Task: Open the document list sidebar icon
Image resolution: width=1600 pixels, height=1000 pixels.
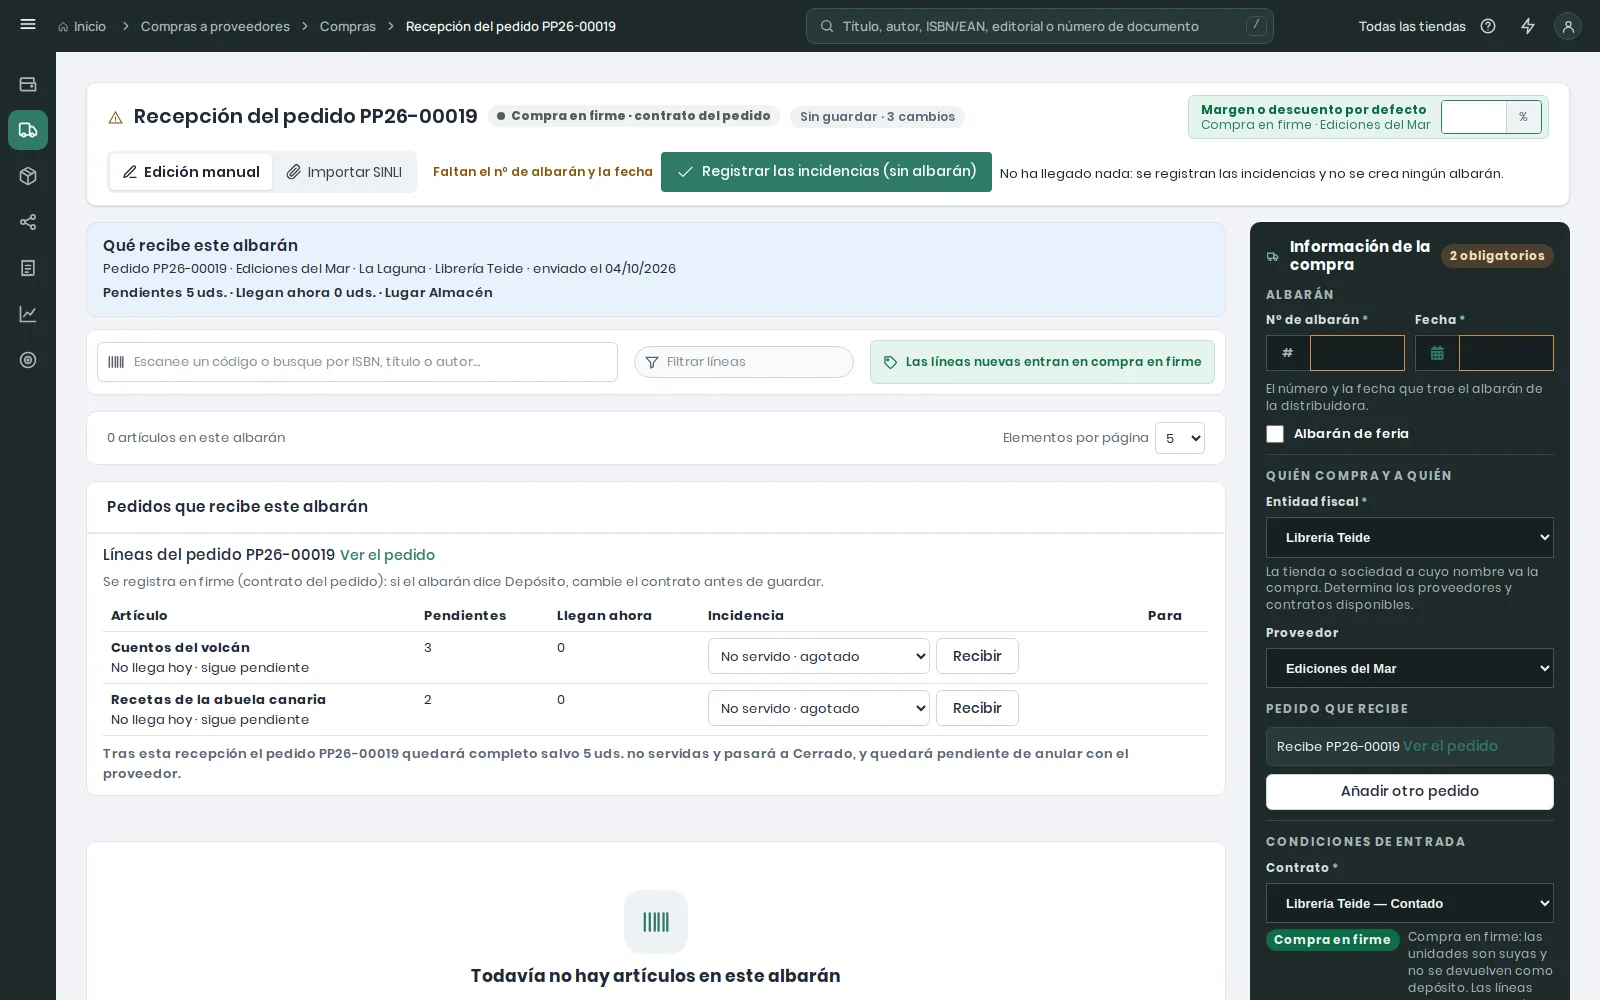Action: point(28,268)
